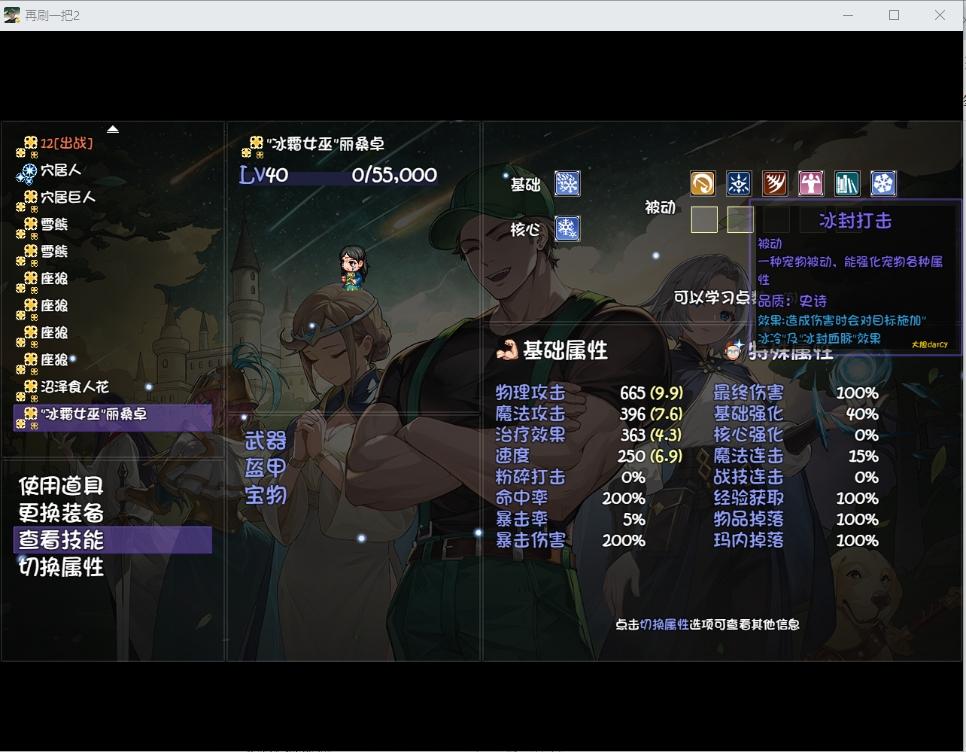Click the 粉碎打击 stat label
Viewport: 966px width, 752px height.
[530, 477]
